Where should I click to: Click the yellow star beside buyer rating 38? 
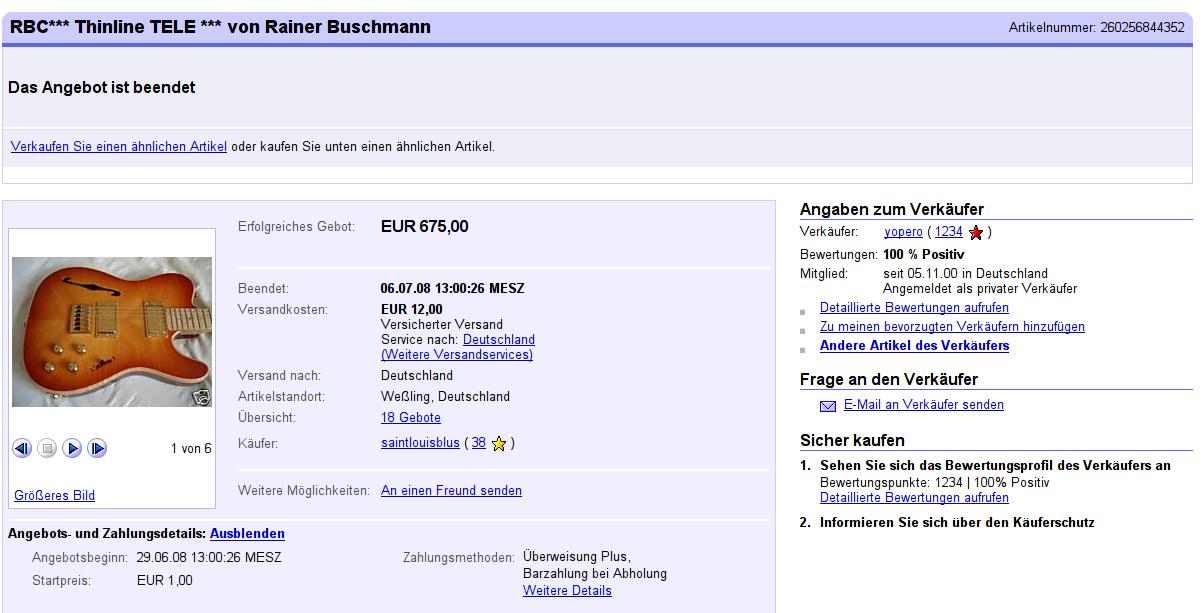(499, 443)
